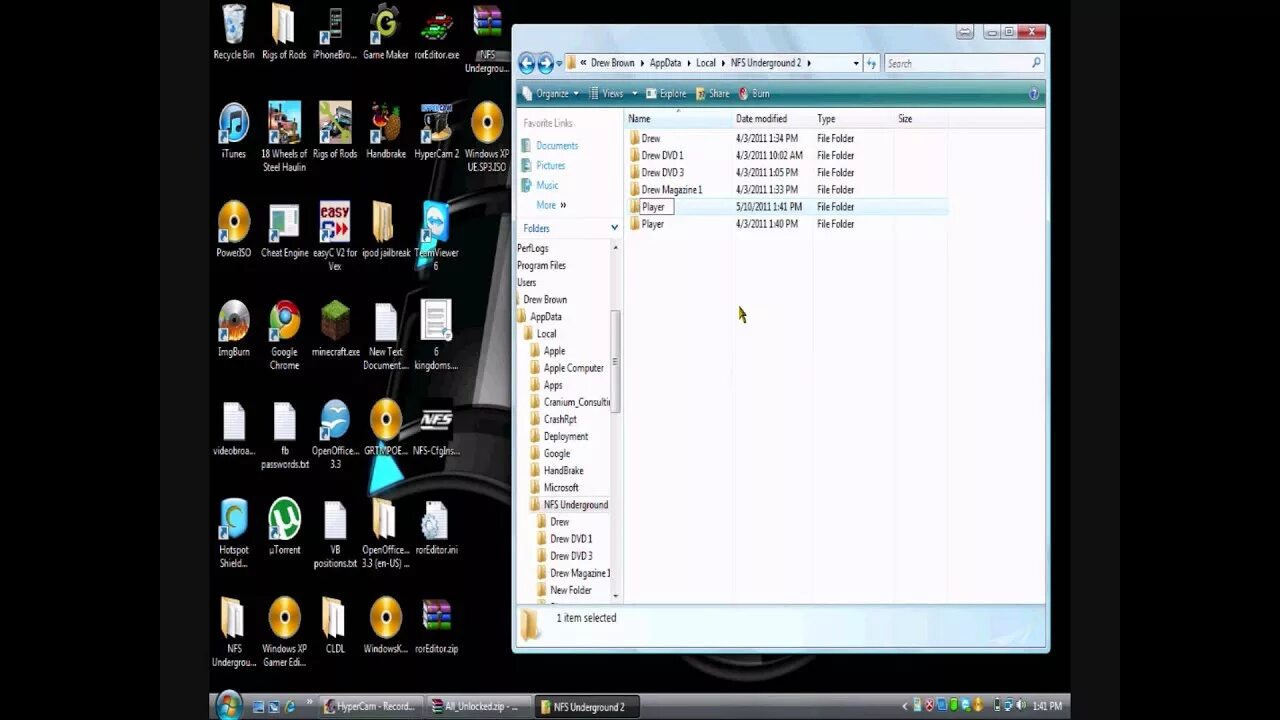Open the Recycle Bin desktop icon
The height and width of the screenshot is (720, 1280).
click(x=234, y=32)
